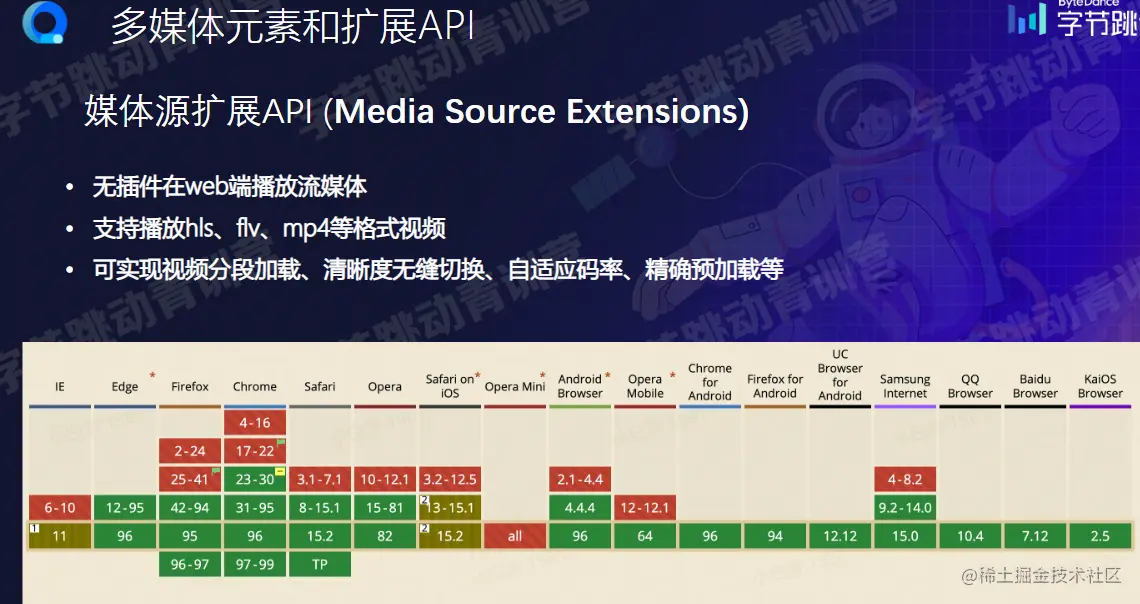Click the green Safari 8-15.1 cell

(320, 507)
